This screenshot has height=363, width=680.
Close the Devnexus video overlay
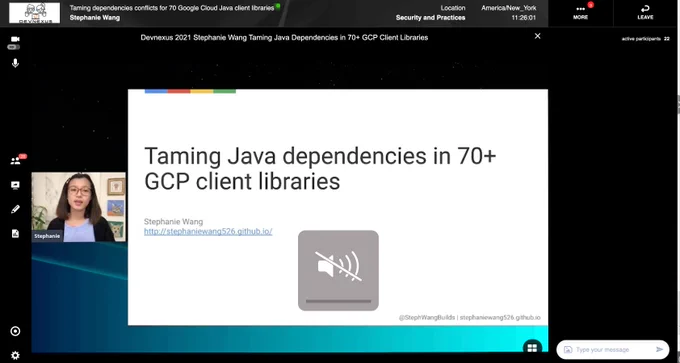point(537,36)
